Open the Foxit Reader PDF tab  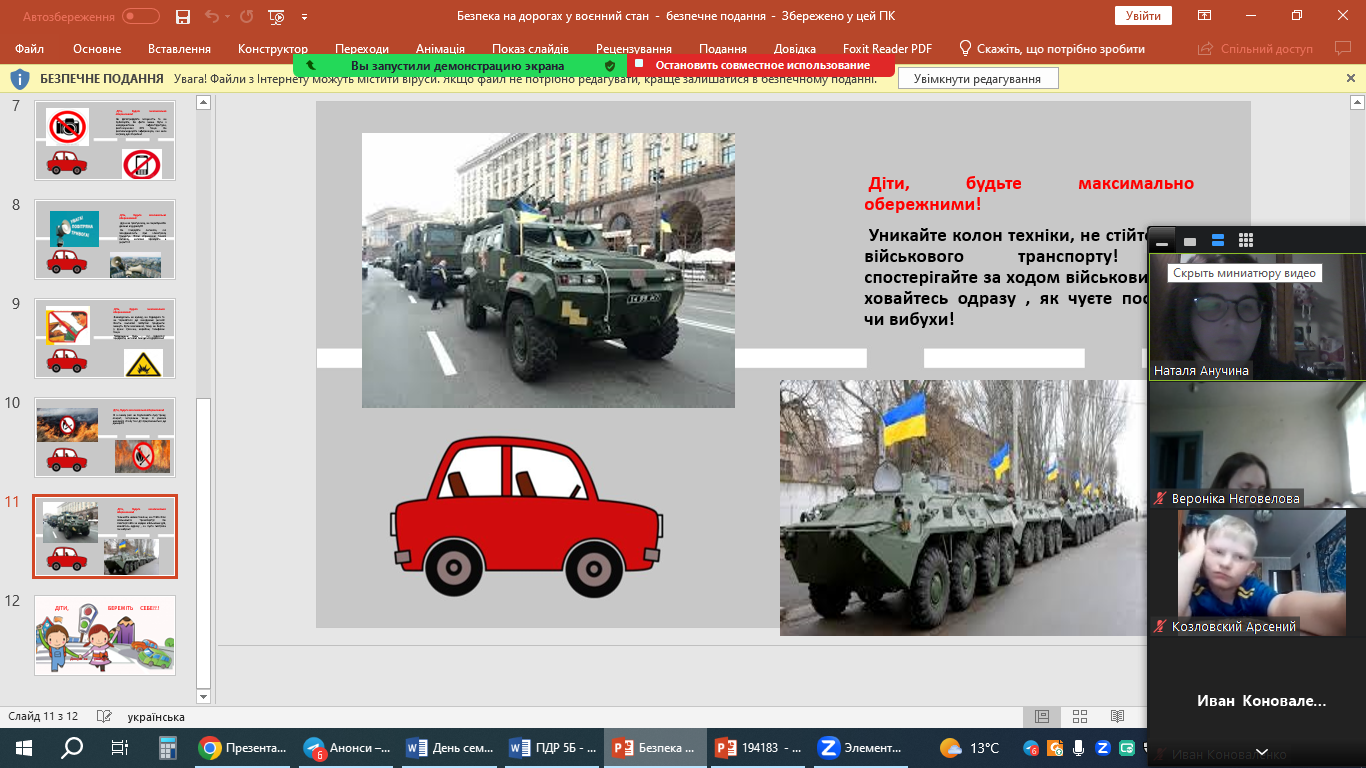click(x=885, y=48)
